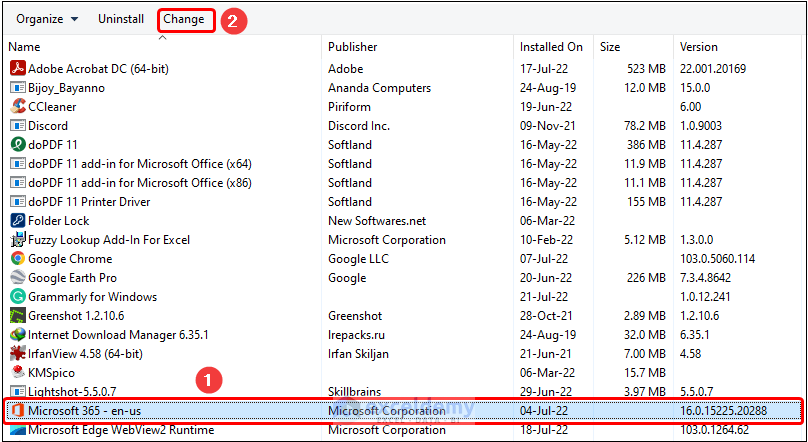Select the Folder Lock entry

click(59, 221)
